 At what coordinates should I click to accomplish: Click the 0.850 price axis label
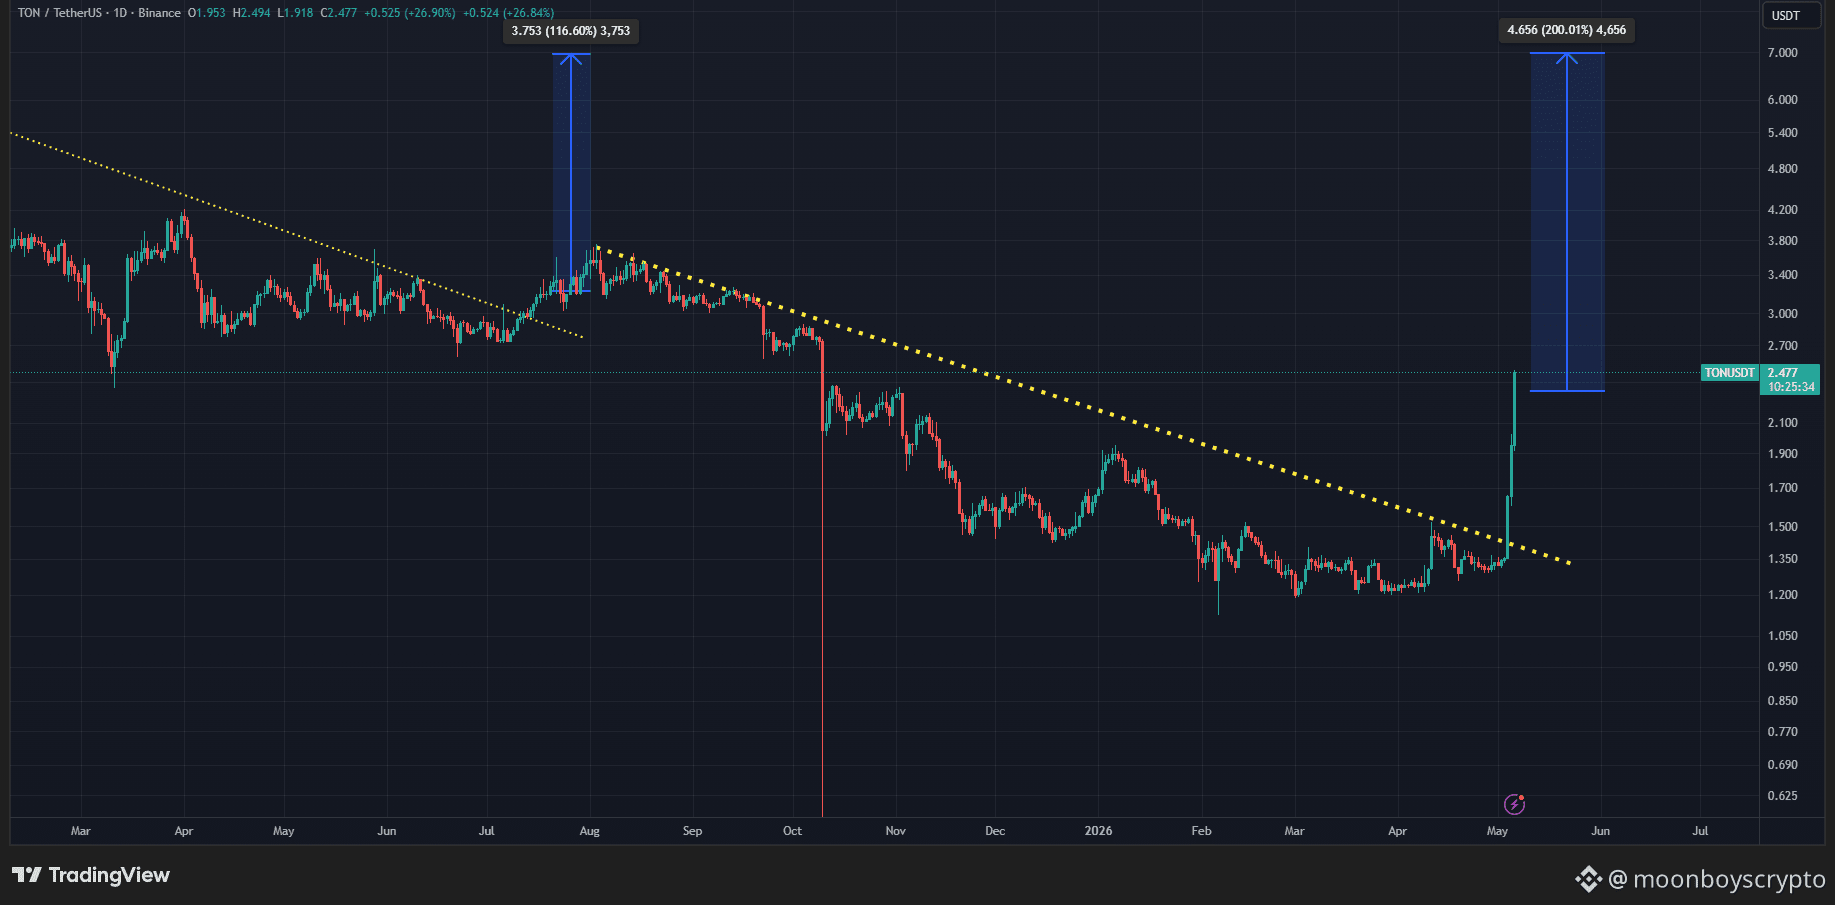click(x=1782, y=701)
